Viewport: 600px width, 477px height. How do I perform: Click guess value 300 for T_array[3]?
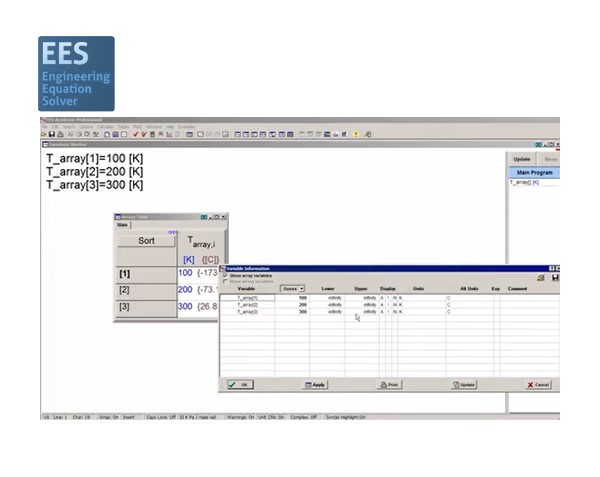click(303, 312)
